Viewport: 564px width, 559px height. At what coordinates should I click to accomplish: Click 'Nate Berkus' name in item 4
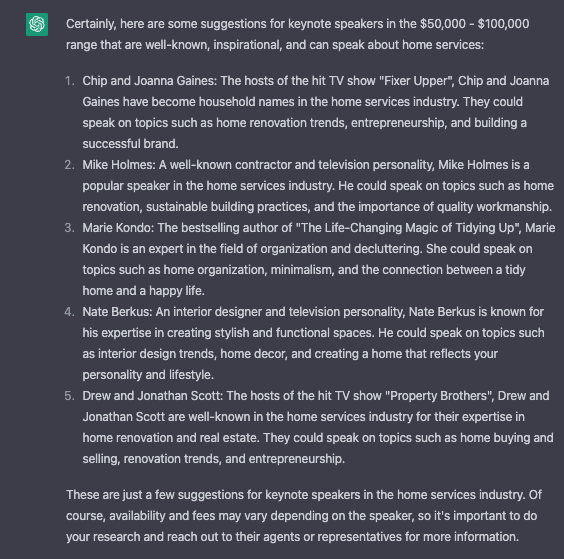pos(117,312)
